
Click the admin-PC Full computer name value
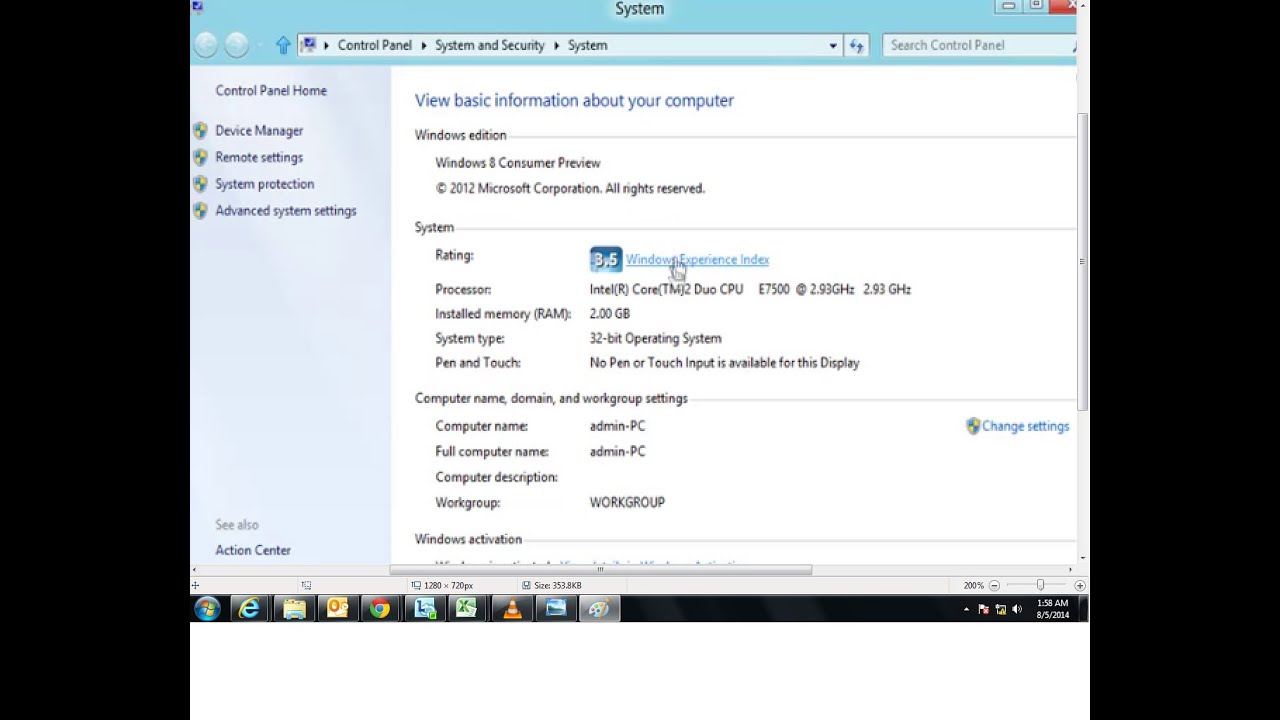(618, 452)
